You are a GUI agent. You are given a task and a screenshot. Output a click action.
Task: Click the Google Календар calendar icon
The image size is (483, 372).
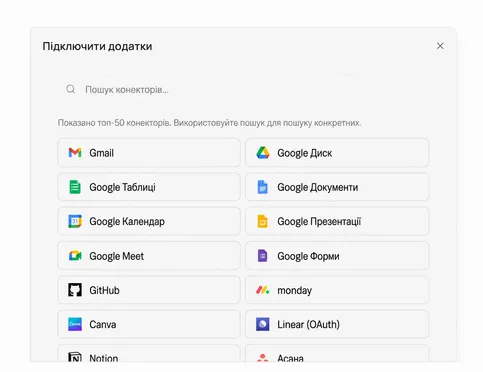click(75, 221)
